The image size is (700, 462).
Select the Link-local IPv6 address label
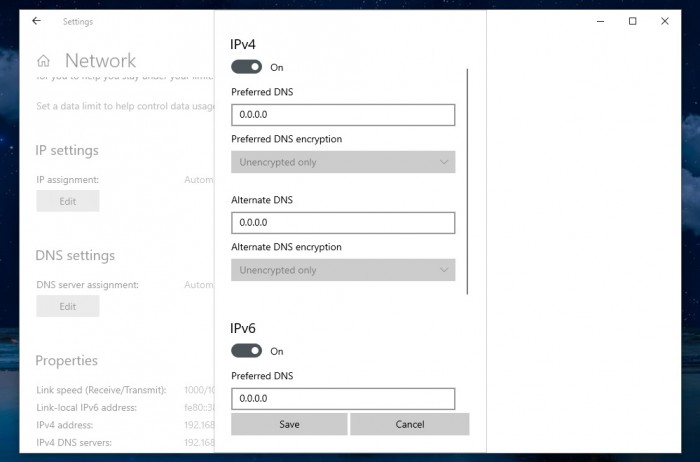click(87, 408)
